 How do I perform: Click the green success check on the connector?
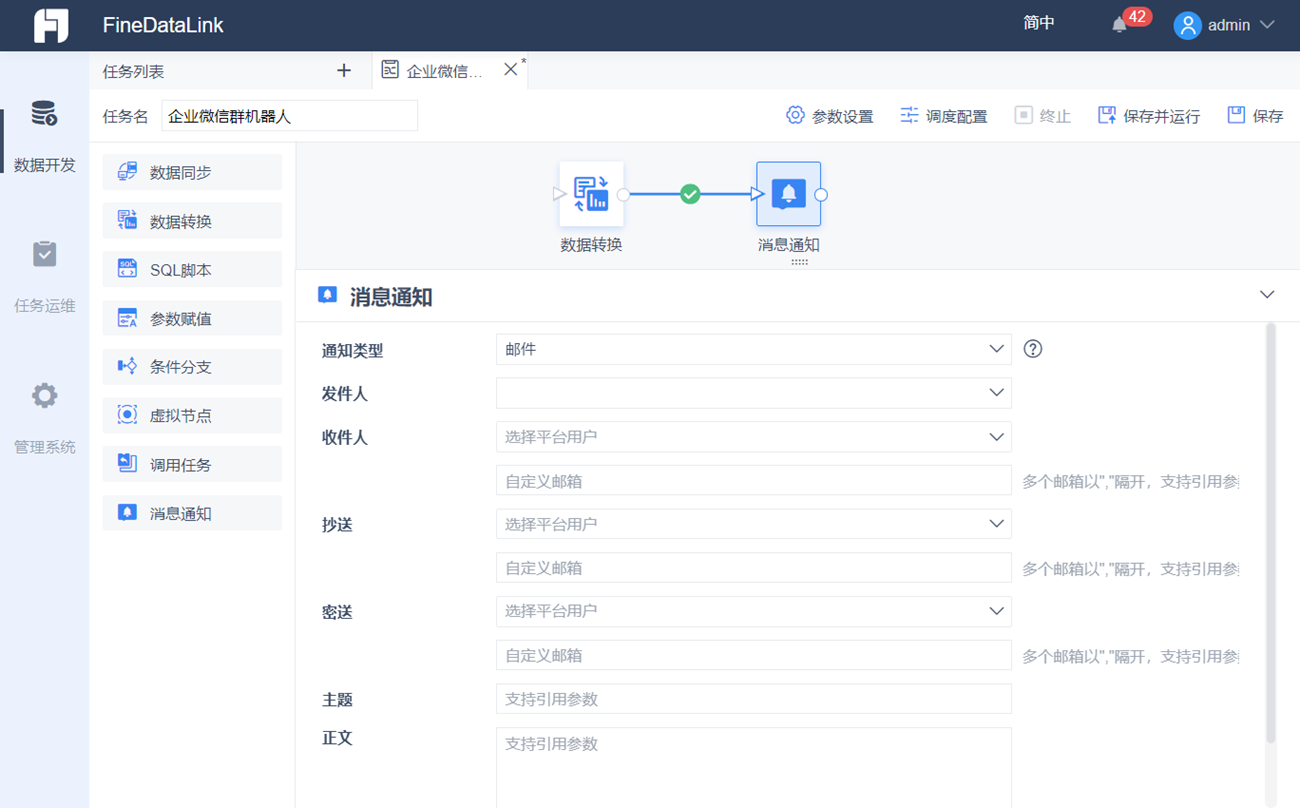point(690,194)
